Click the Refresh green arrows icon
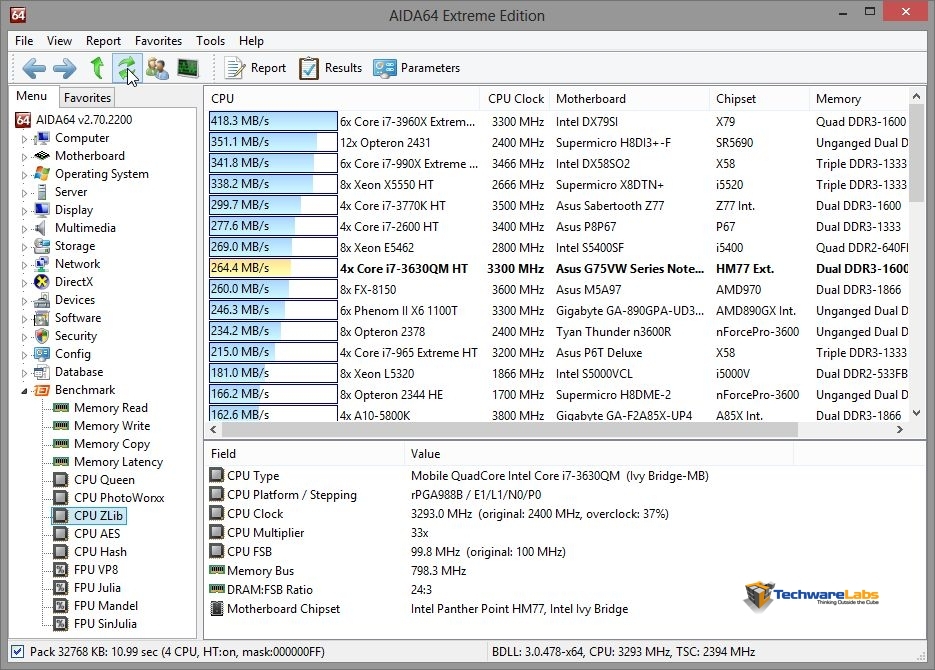 (x=126, y=68)
